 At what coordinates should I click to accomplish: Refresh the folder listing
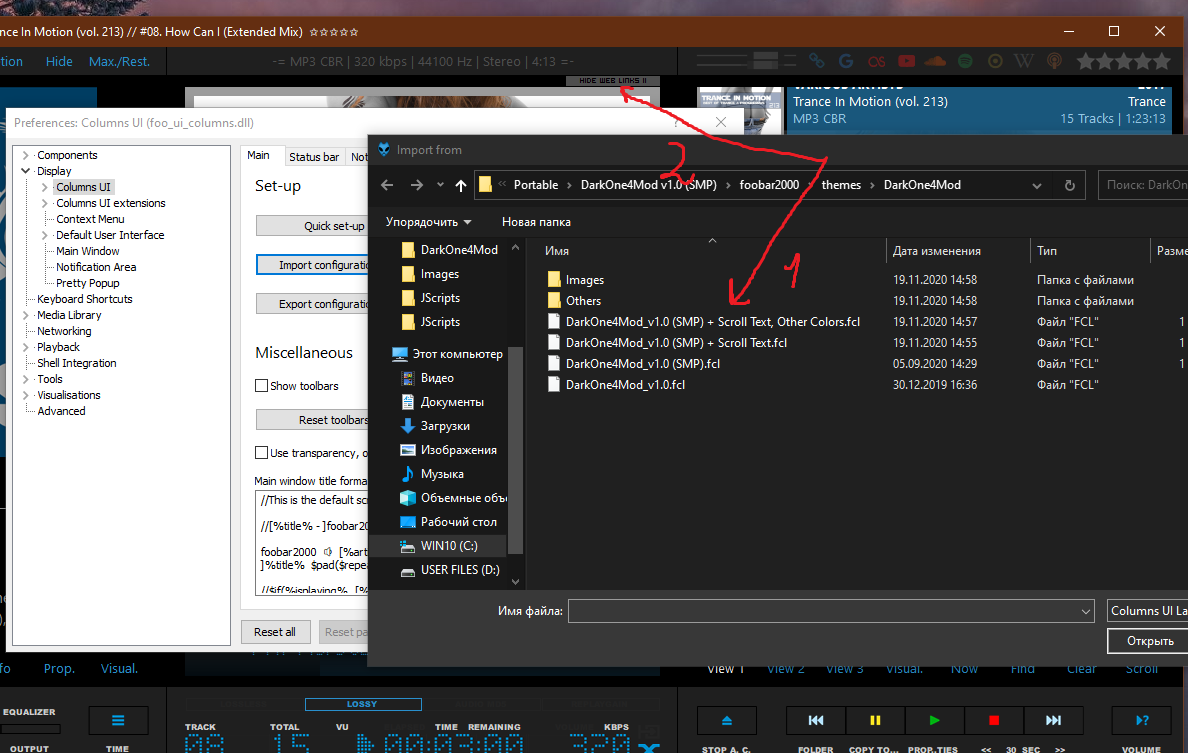click(x=1070, y=185)
